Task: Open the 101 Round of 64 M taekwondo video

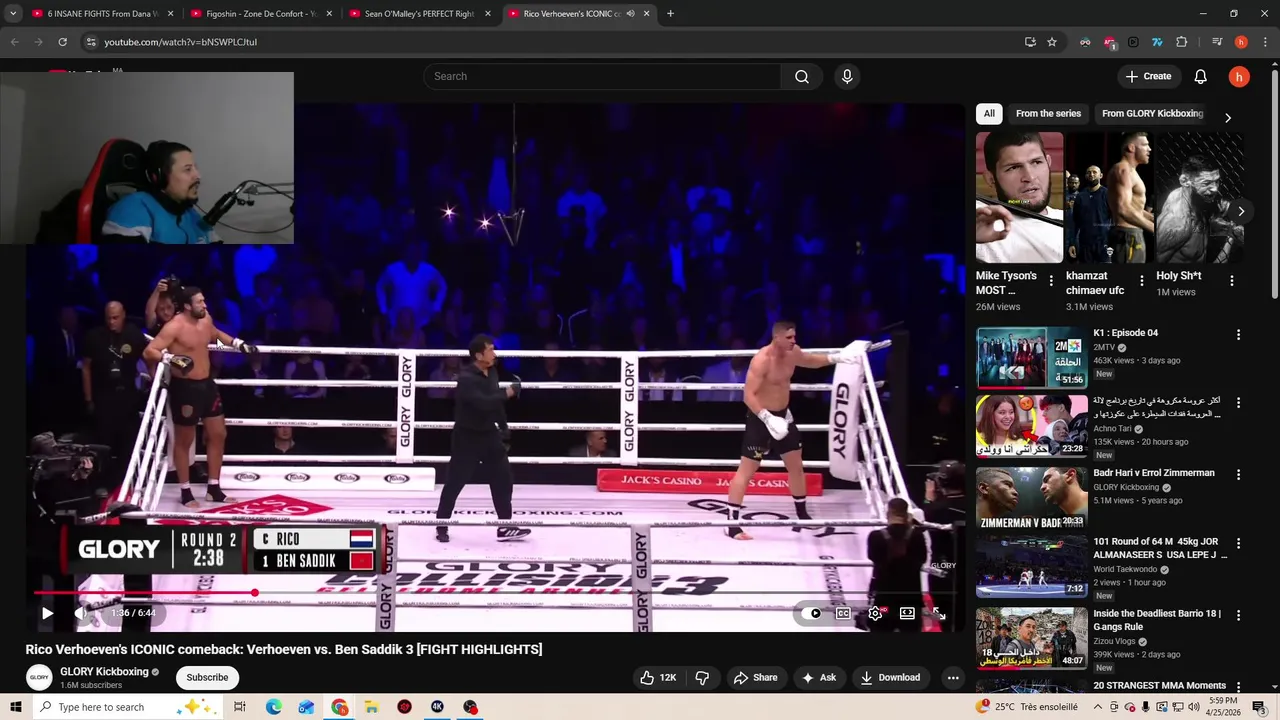Action: point(1031,567)
